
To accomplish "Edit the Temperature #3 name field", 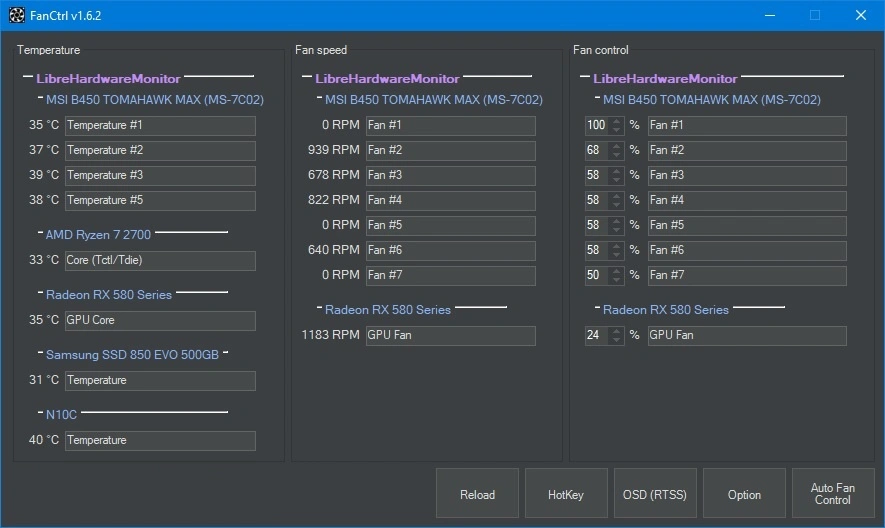I will click(160, 175).
